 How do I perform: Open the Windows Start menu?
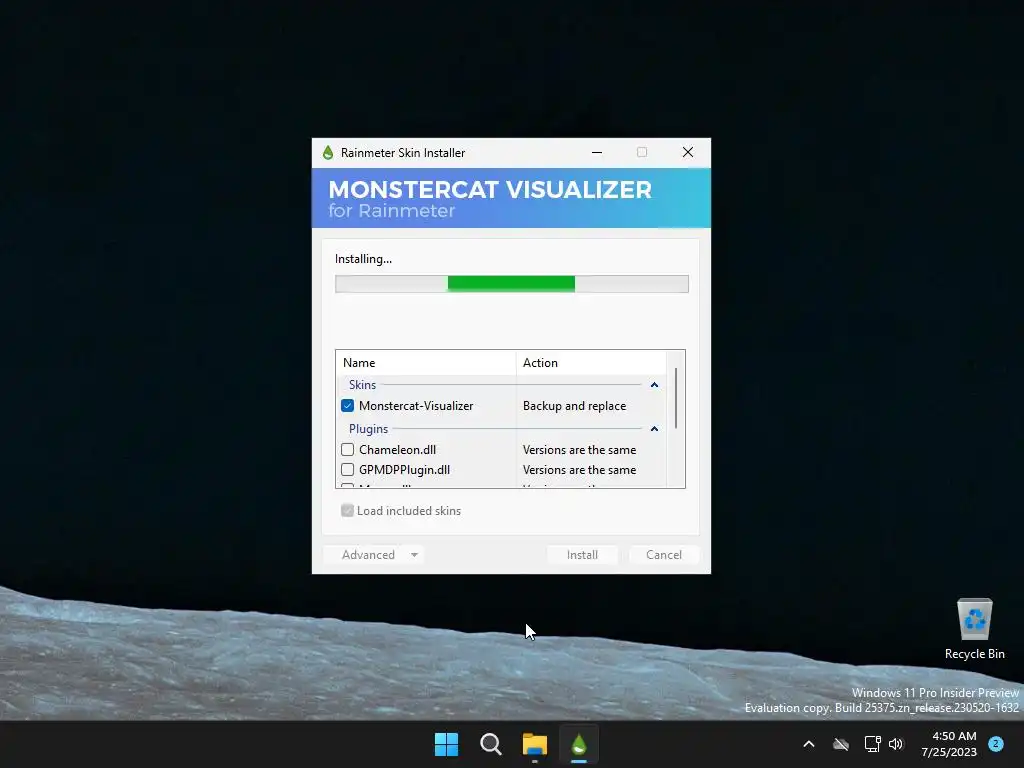point(447,744)
